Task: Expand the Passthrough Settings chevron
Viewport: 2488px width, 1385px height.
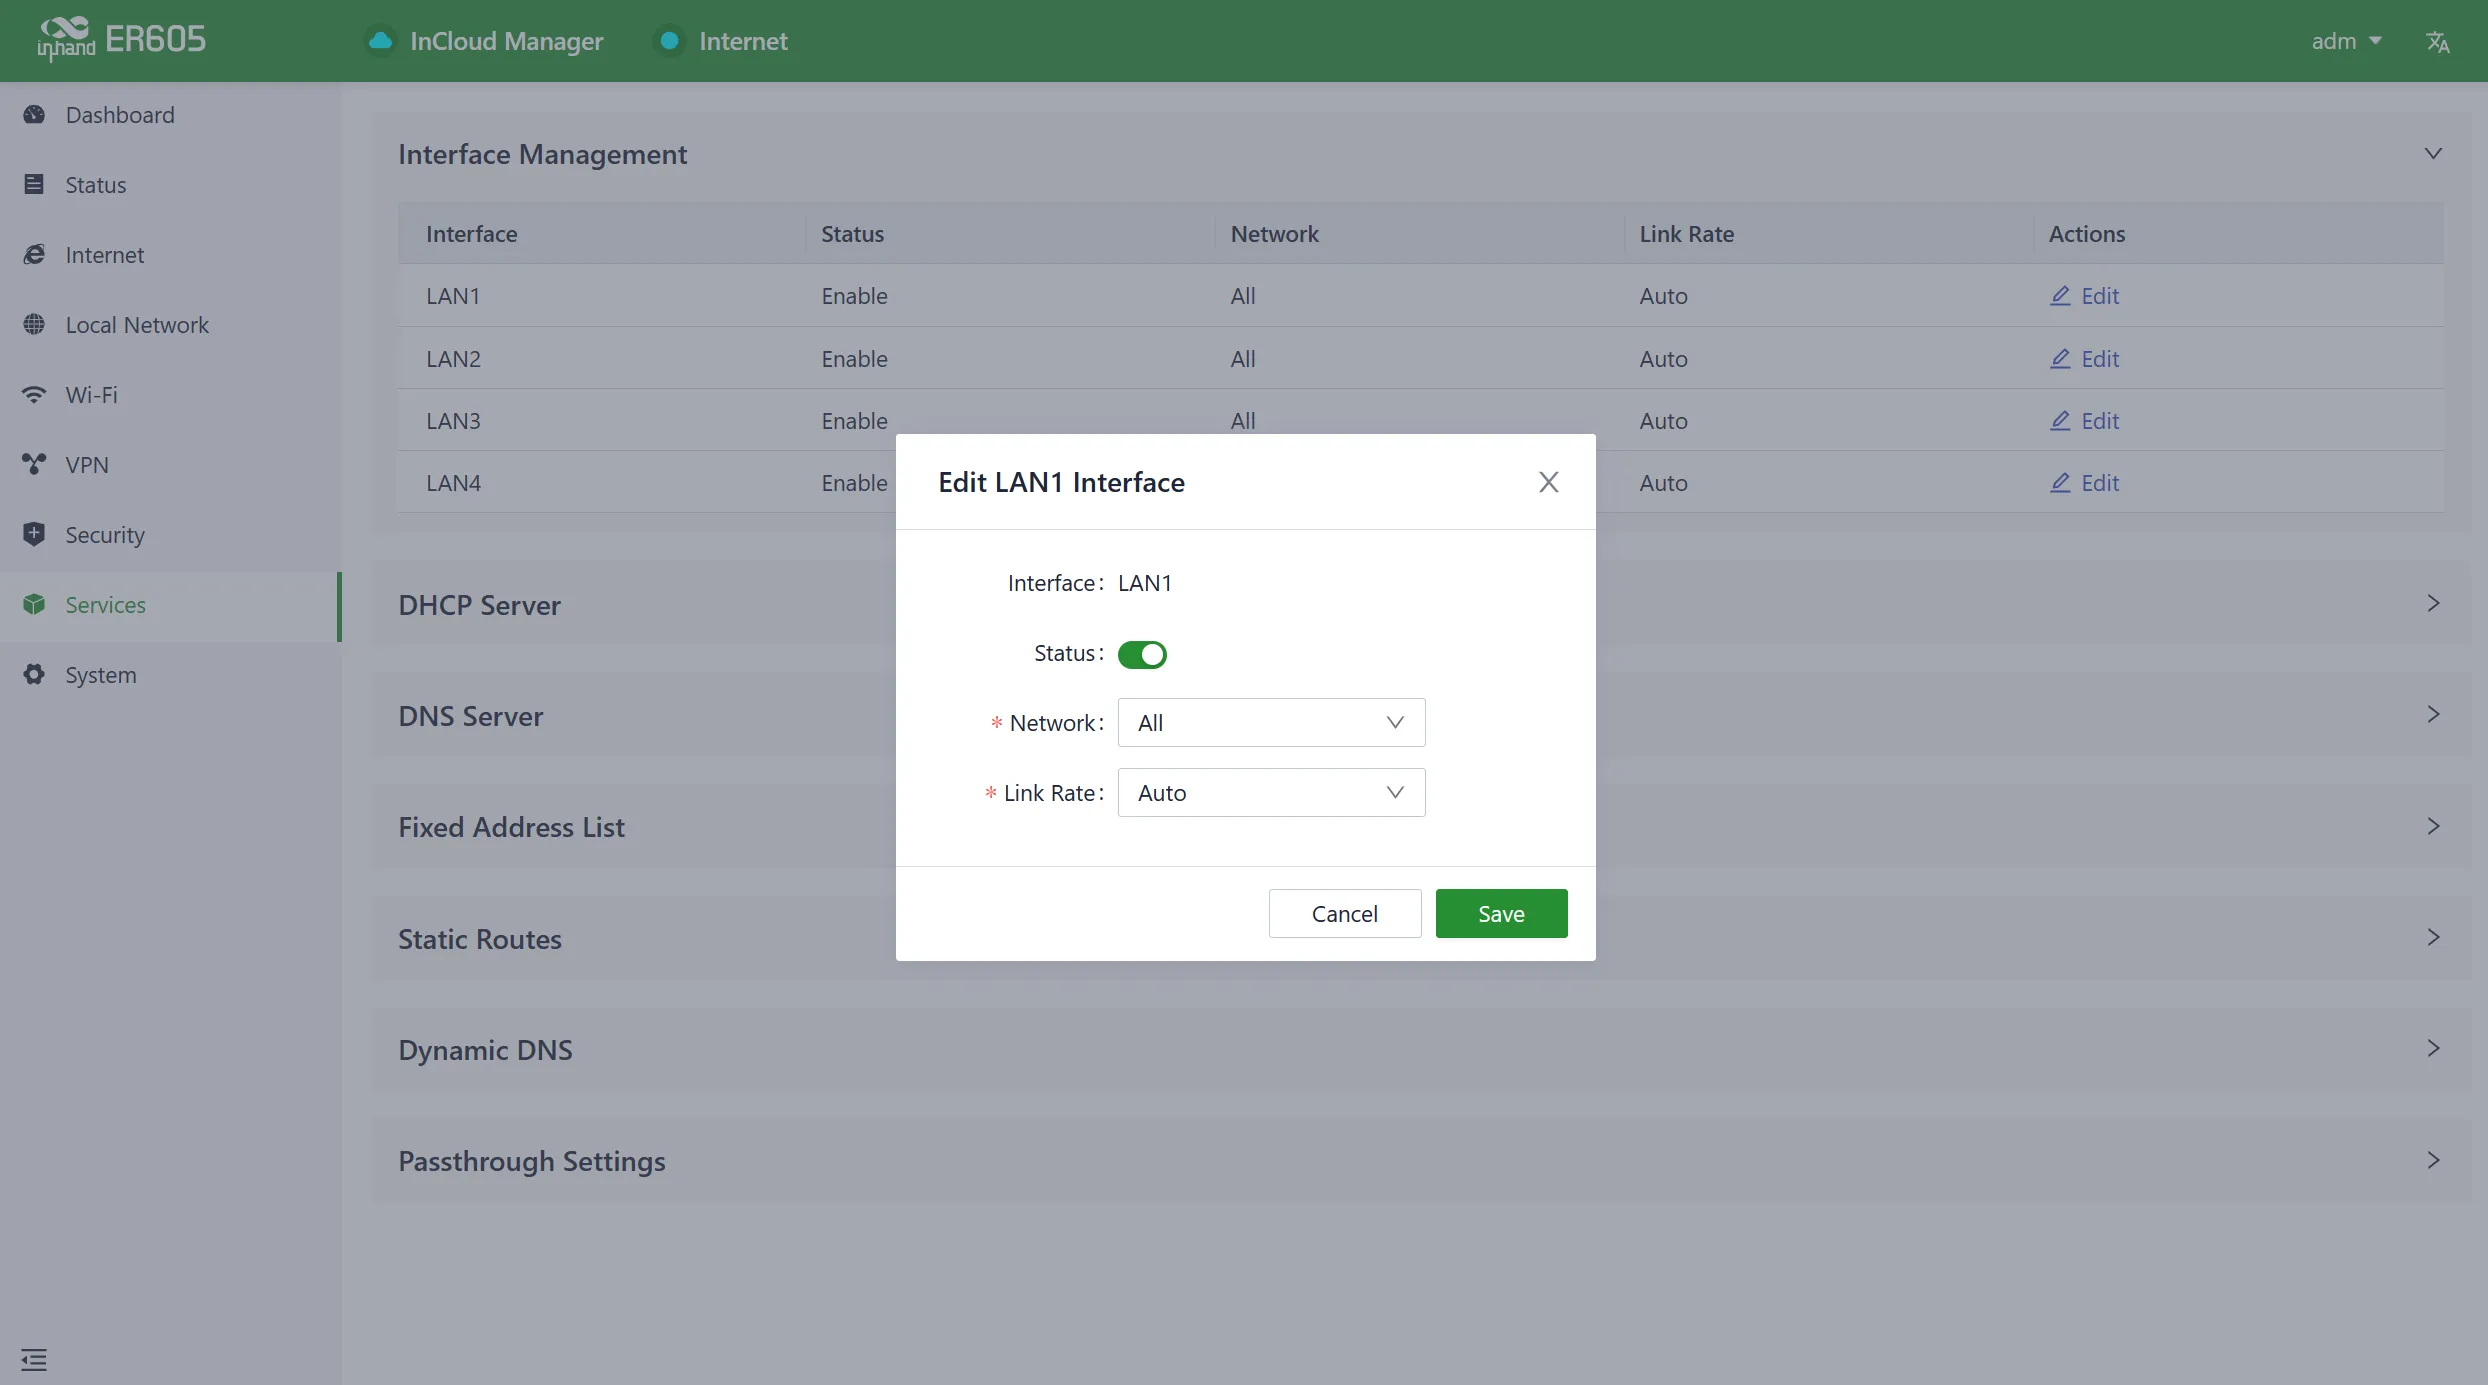Action: 2433,1160
